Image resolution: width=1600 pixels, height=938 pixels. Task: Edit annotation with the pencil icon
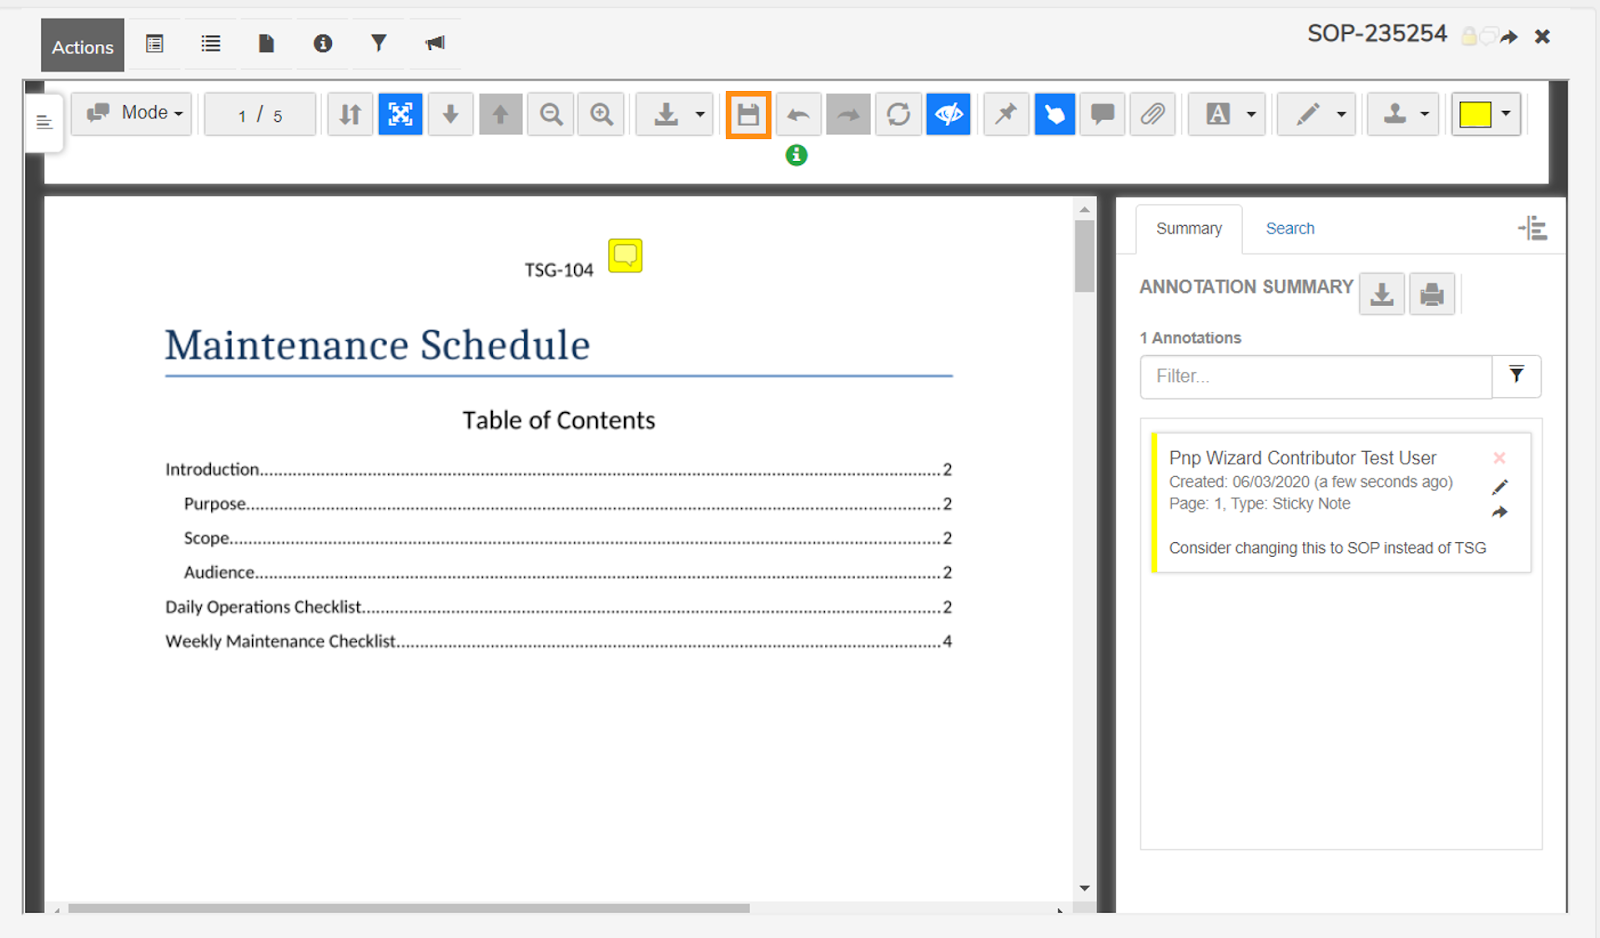pyautogui.click(x=1499, y=487)
